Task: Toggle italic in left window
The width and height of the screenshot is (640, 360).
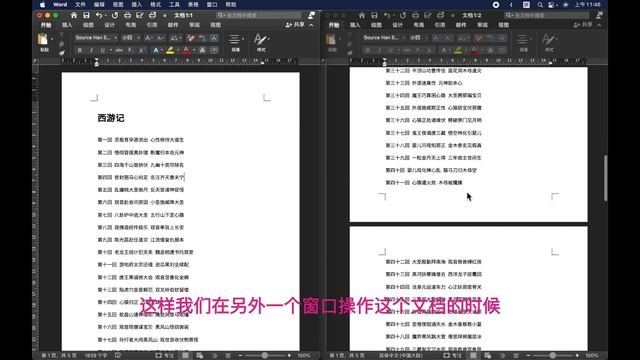Action: 91,50
